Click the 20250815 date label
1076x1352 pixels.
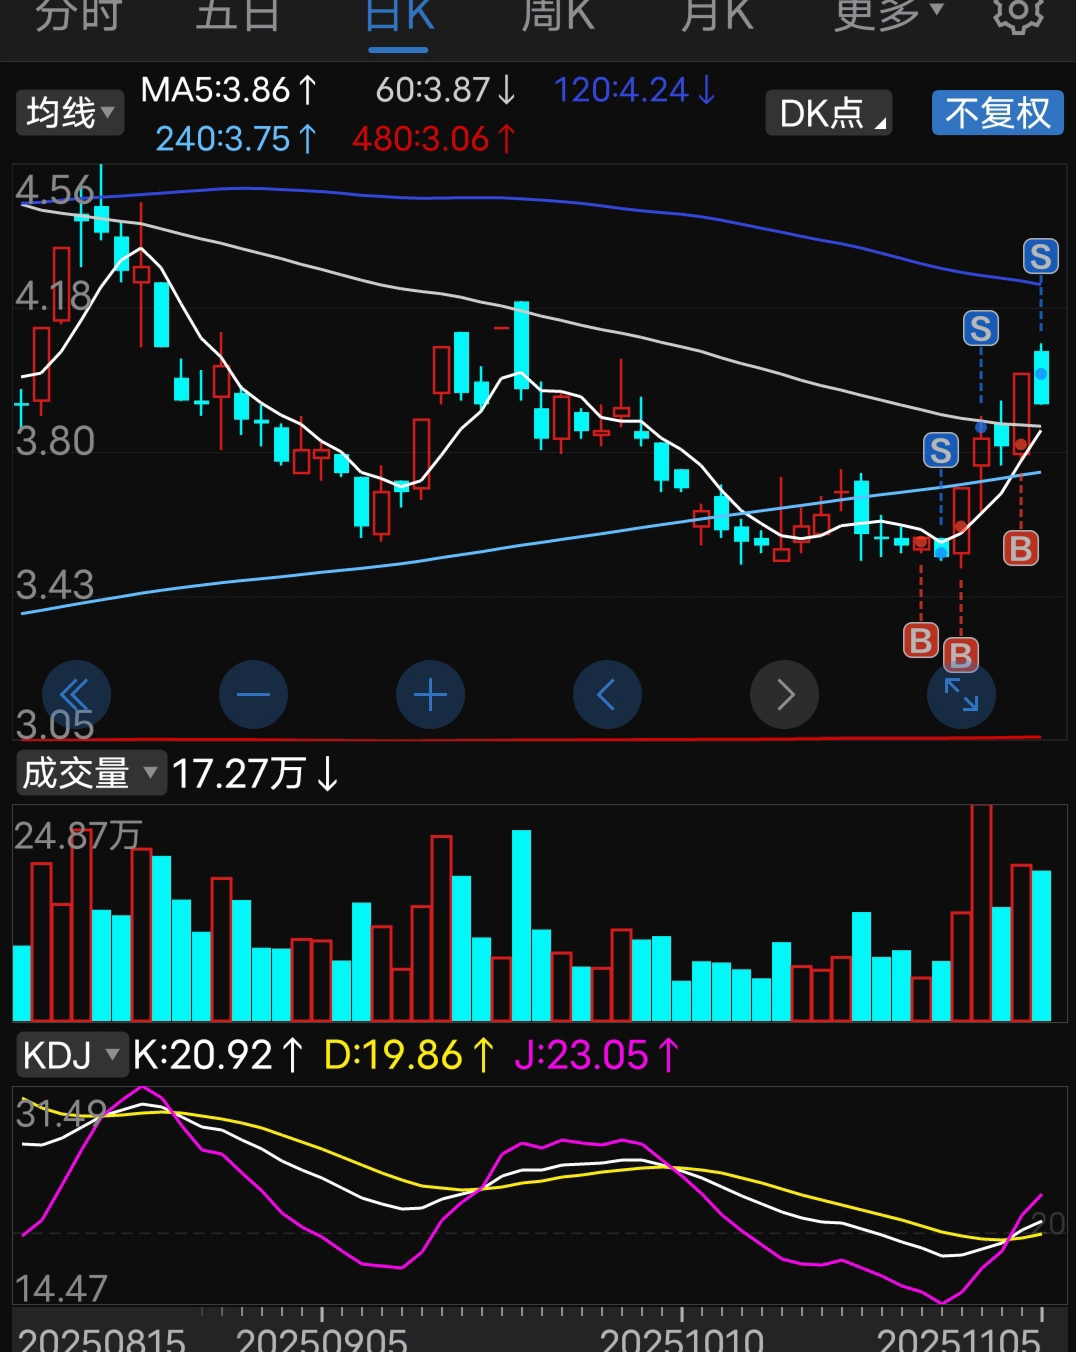102,1338
